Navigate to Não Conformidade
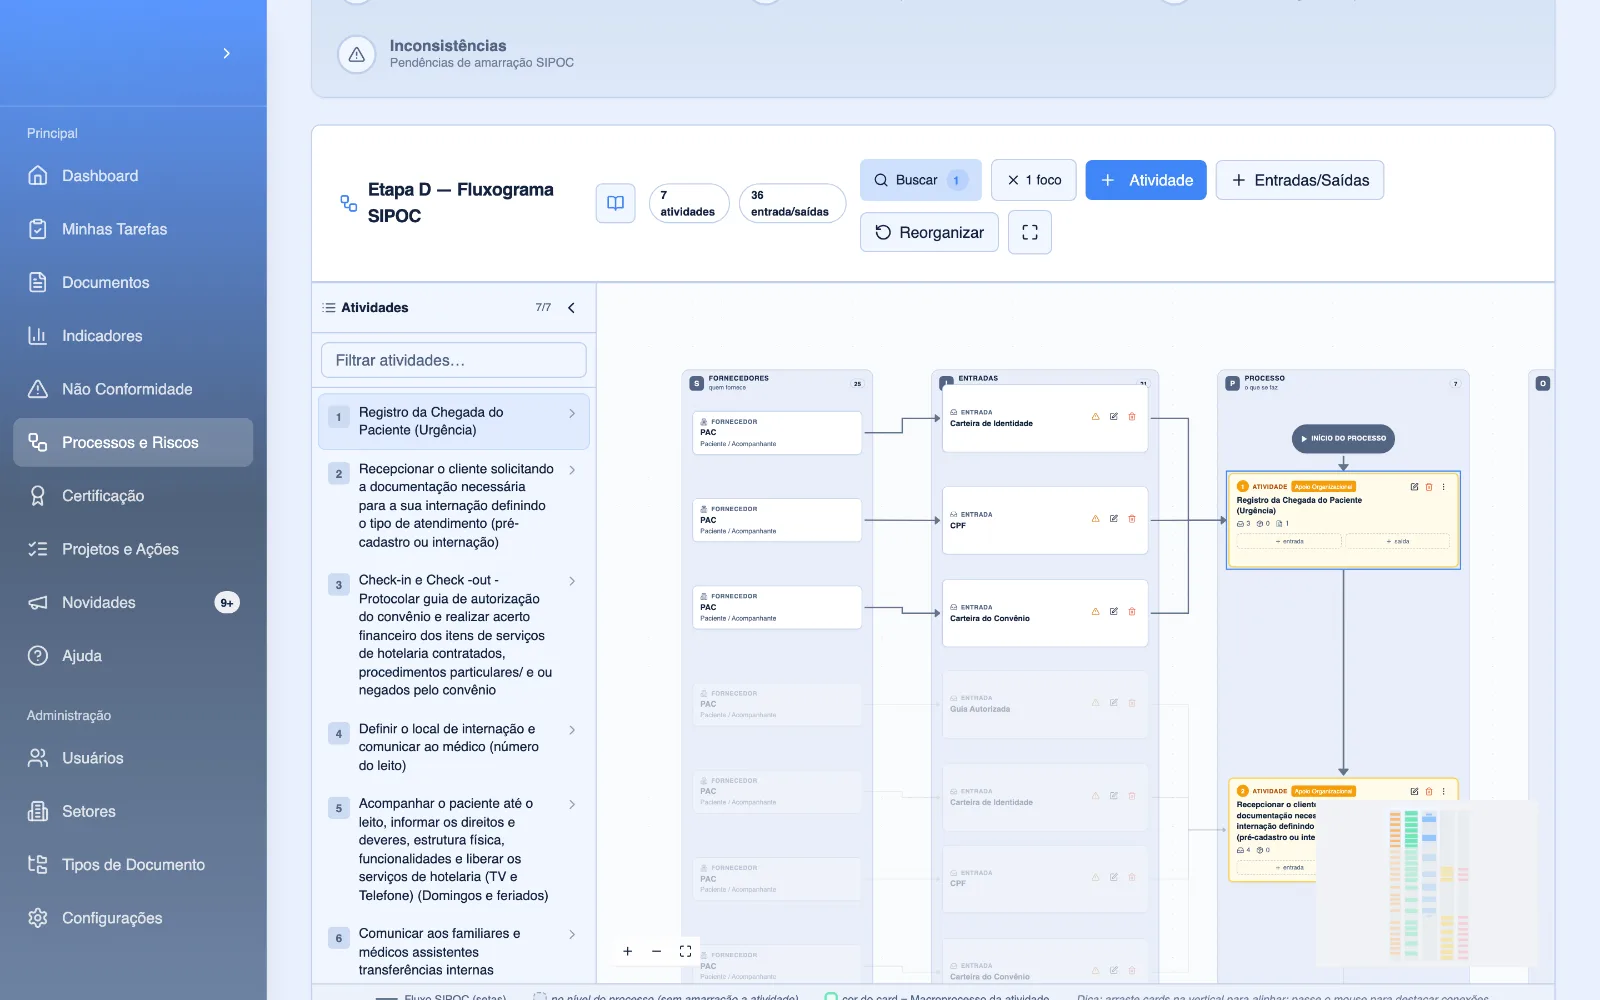The width and height of the screenshot is (1600, 1000). (133, 389)
